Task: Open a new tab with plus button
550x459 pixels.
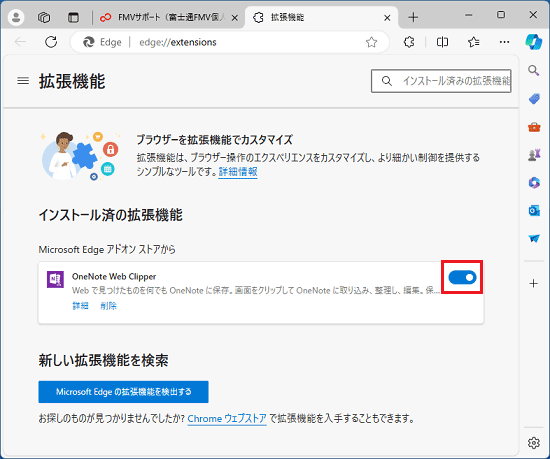Action: pyautogui.click(x=413, y=17)
